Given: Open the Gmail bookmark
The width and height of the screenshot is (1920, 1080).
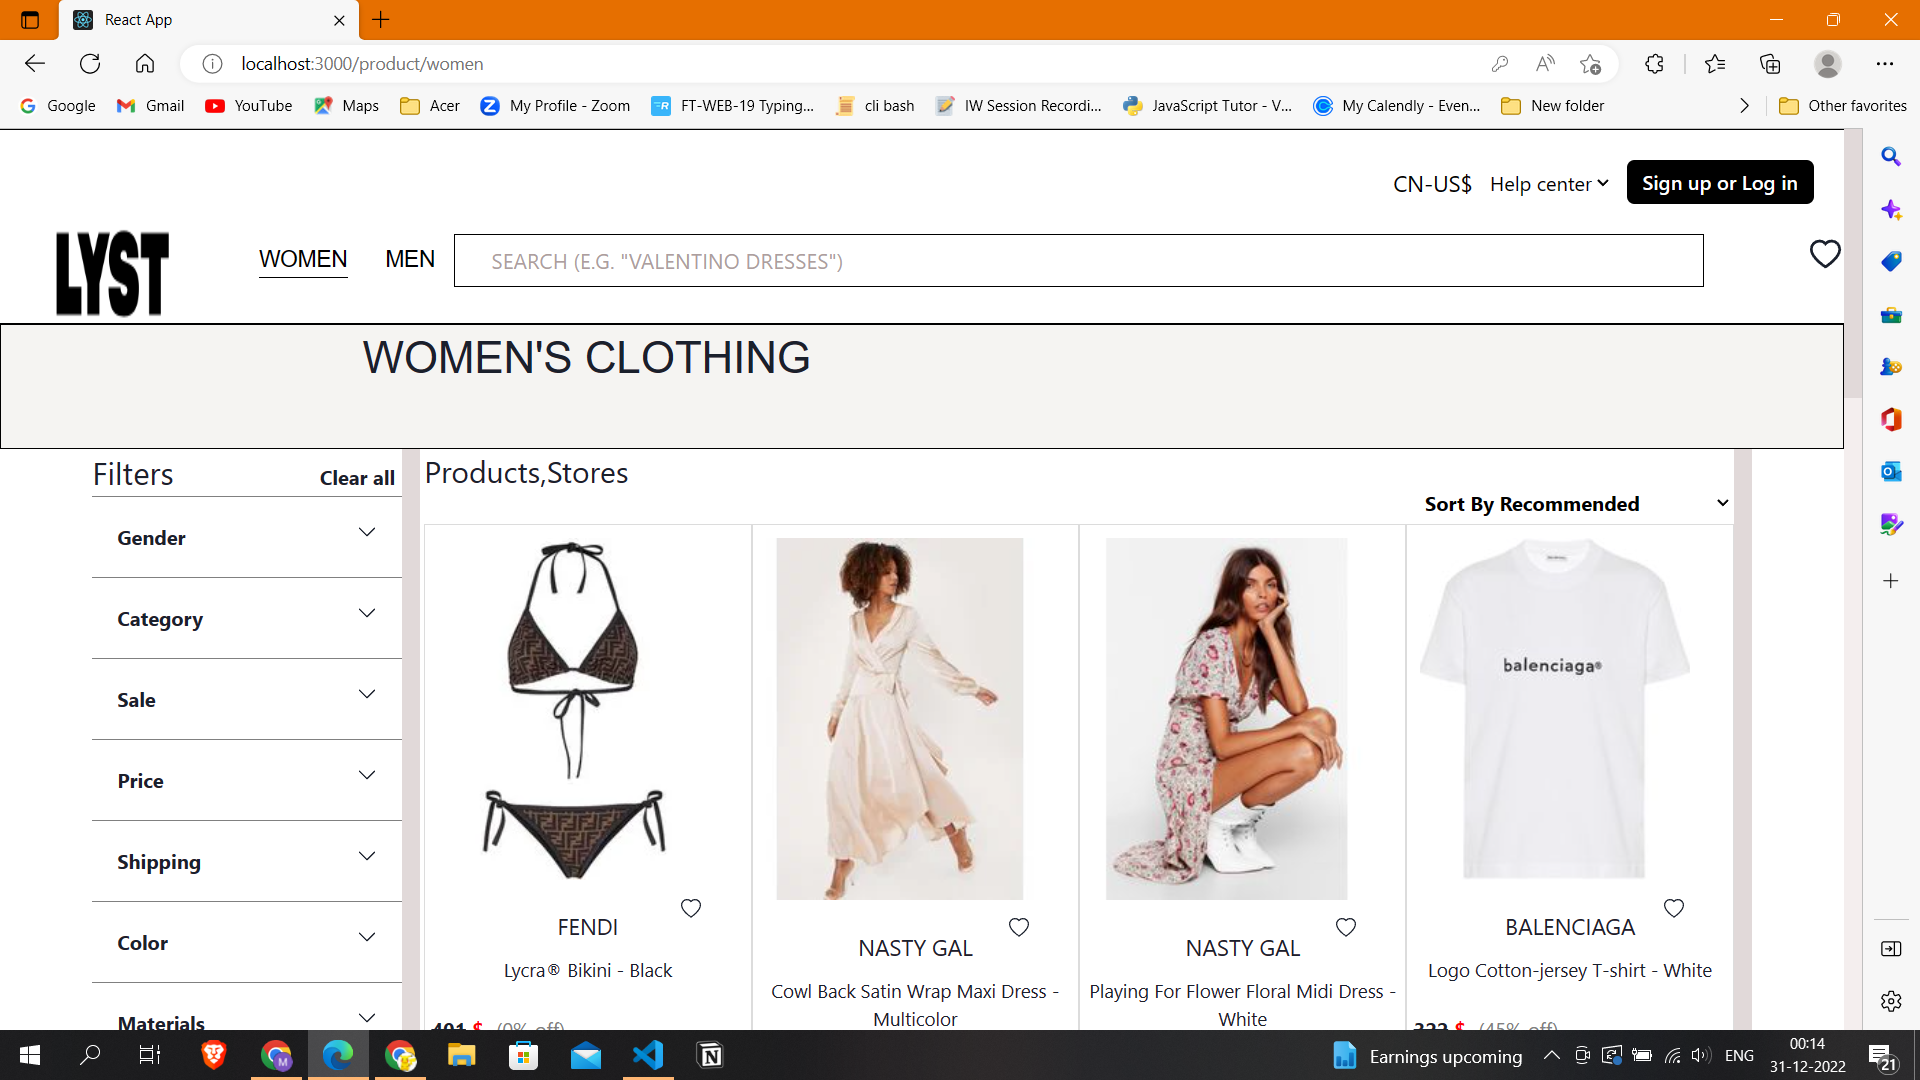Looking at the screenshot, I should 151,106.
